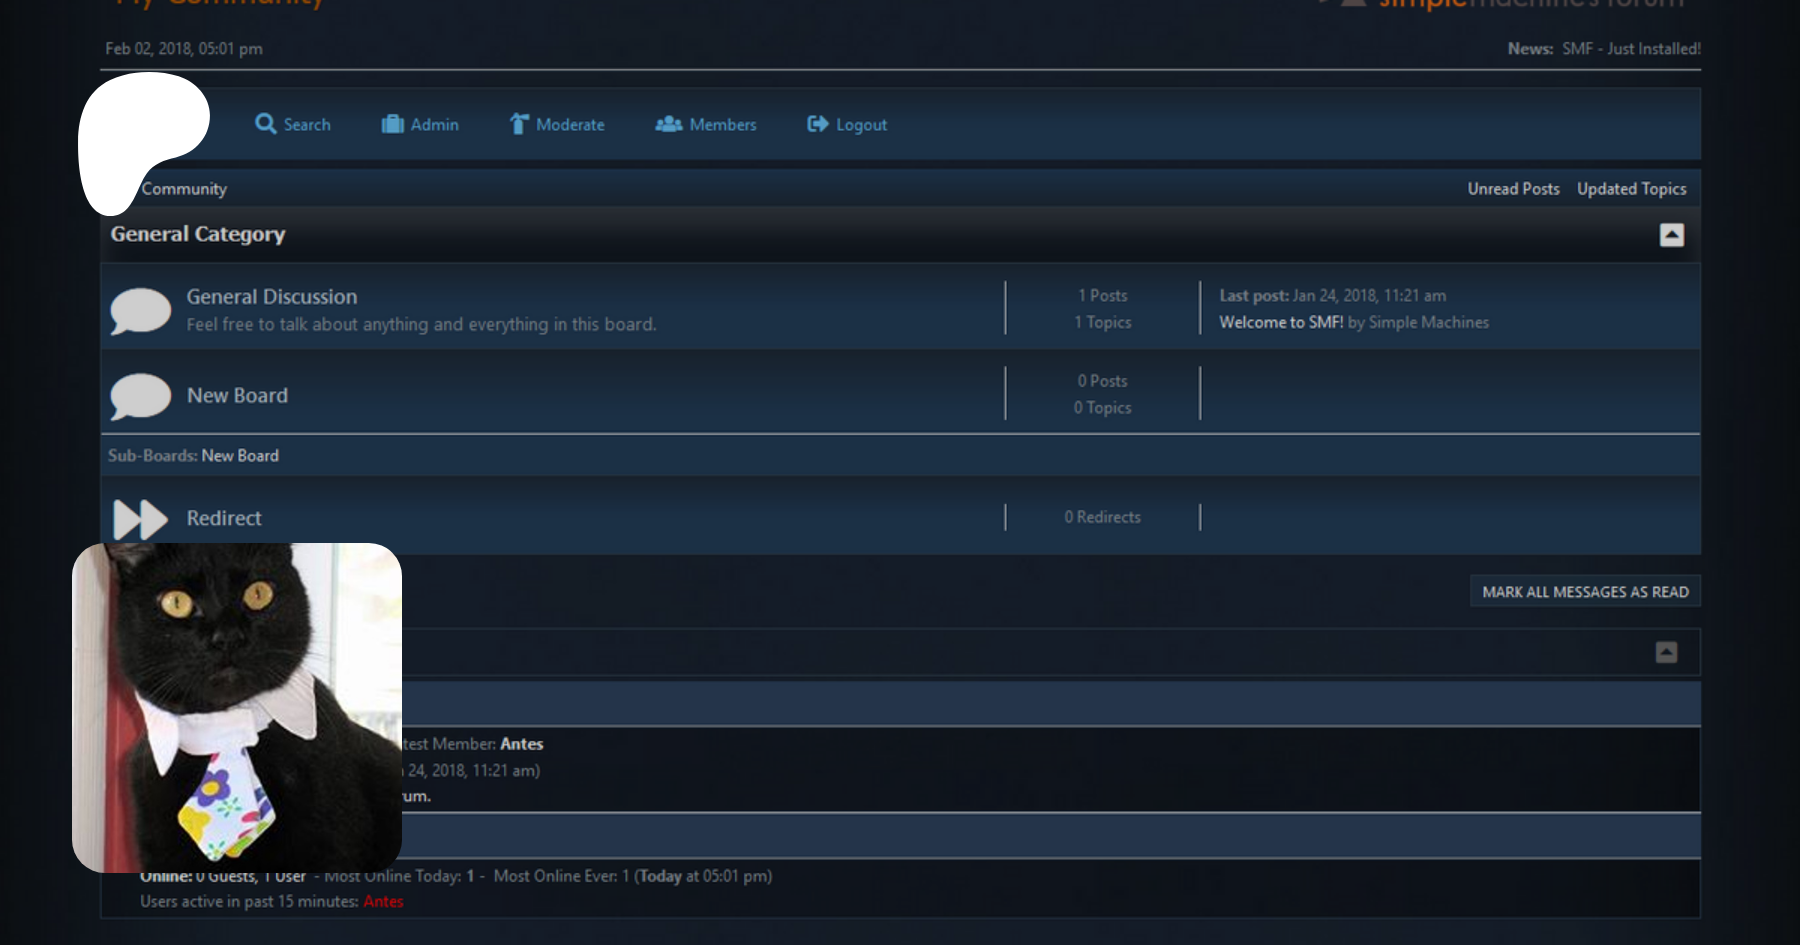Click the Search magnifier icon
This screenshot has height=945, width=1800.
pyautogui.click(x=265, y=124)
